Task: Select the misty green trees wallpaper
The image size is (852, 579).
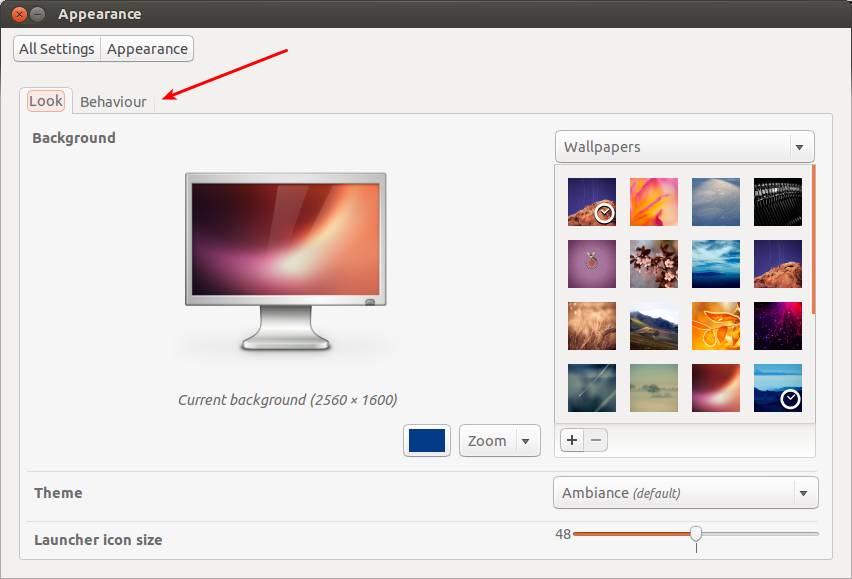Action: coord(654,388)
